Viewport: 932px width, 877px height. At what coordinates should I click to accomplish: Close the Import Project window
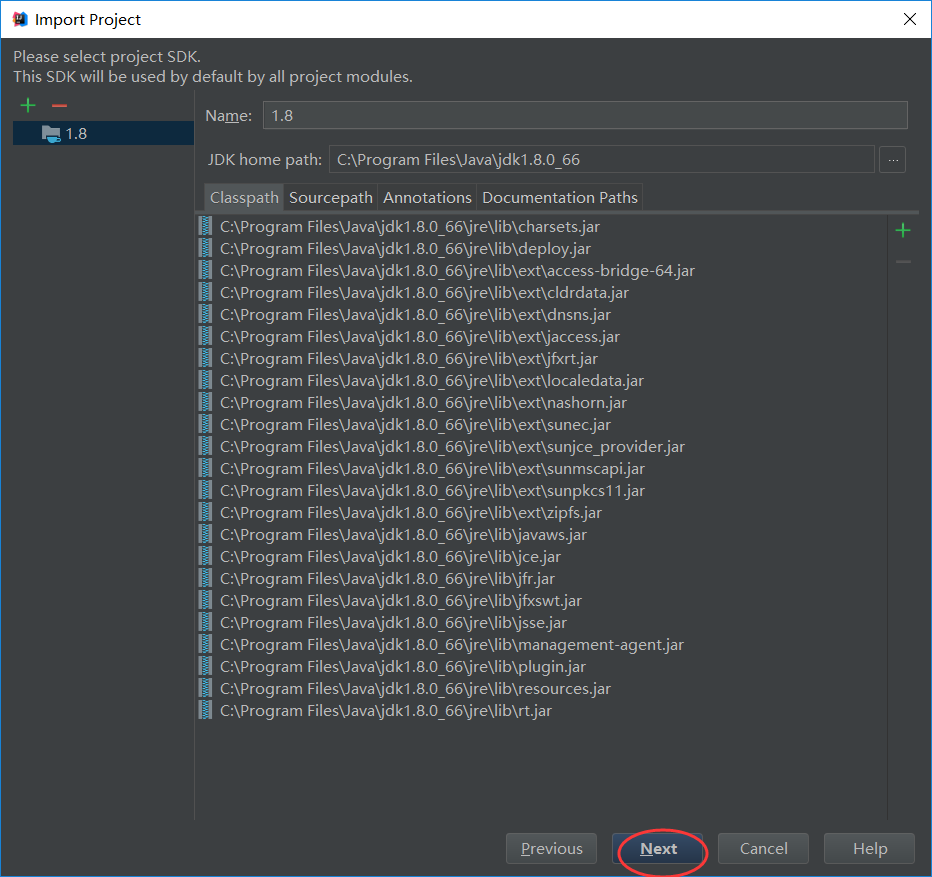point(909,19)
